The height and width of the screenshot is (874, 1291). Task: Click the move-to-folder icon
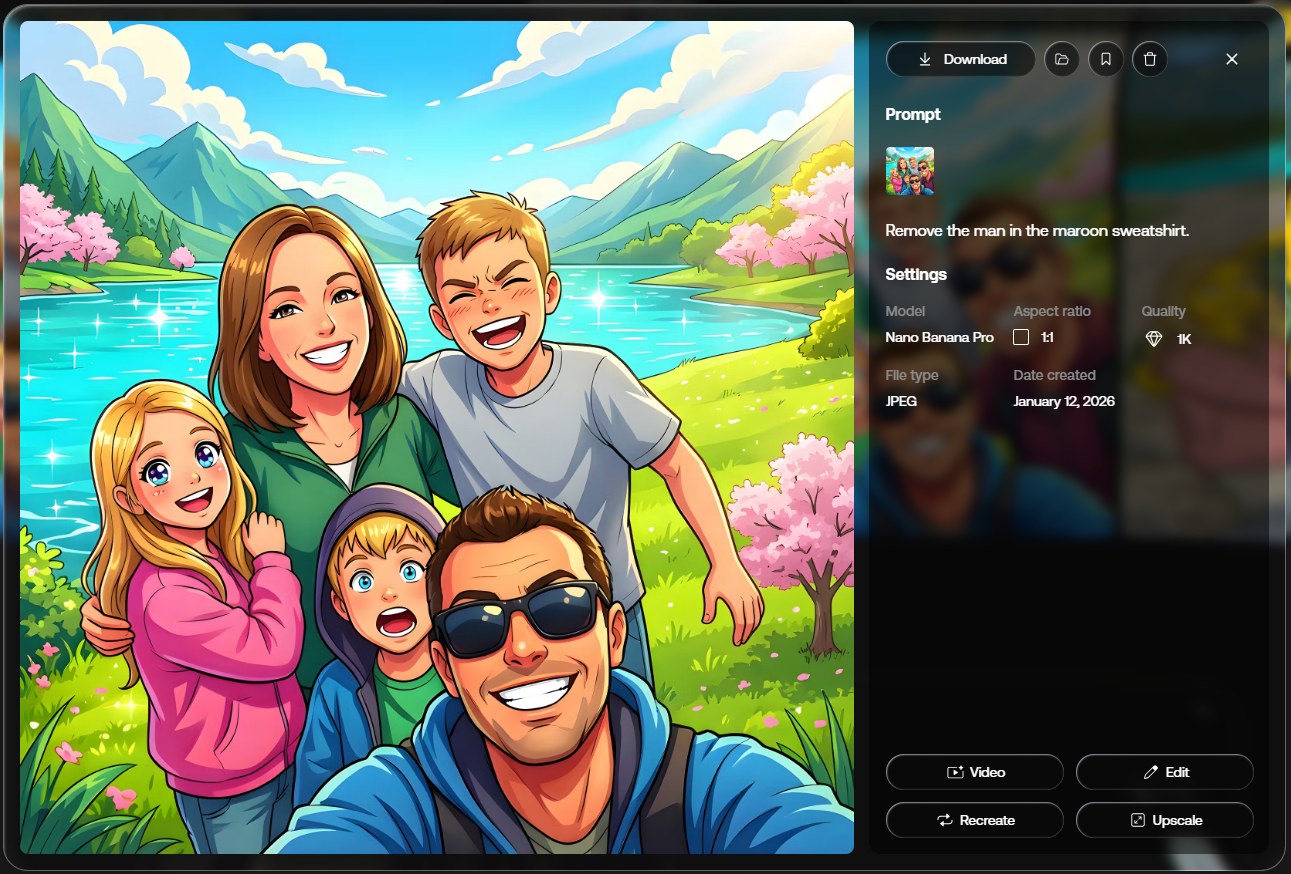tap(1062, 59)
